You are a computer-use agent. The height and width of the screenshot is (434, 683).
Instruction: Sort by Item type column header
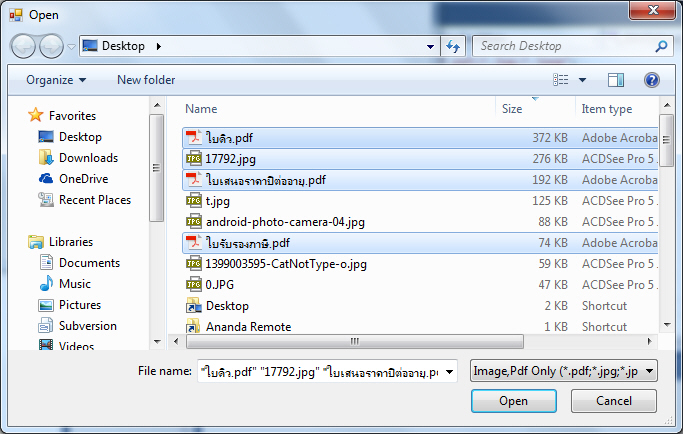[607, 109]
